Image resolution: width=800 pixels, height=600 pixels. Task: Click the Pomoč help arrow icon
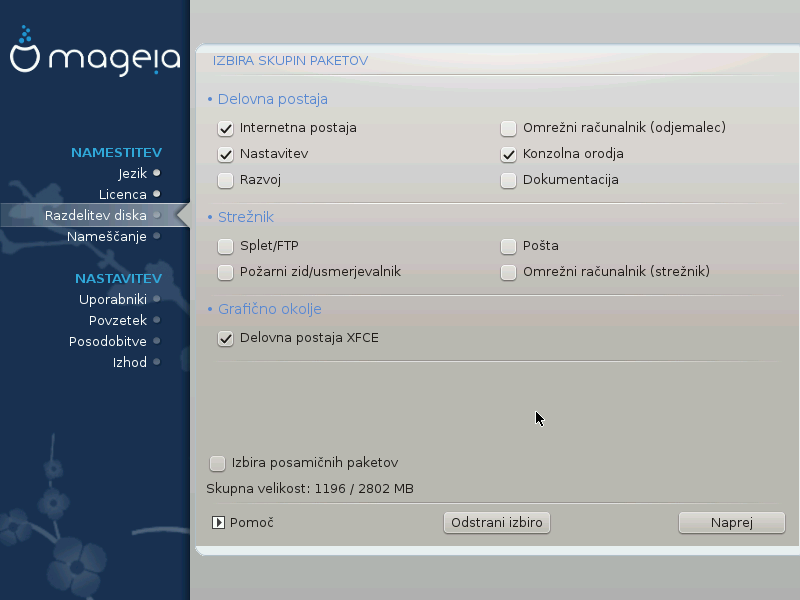218,522
